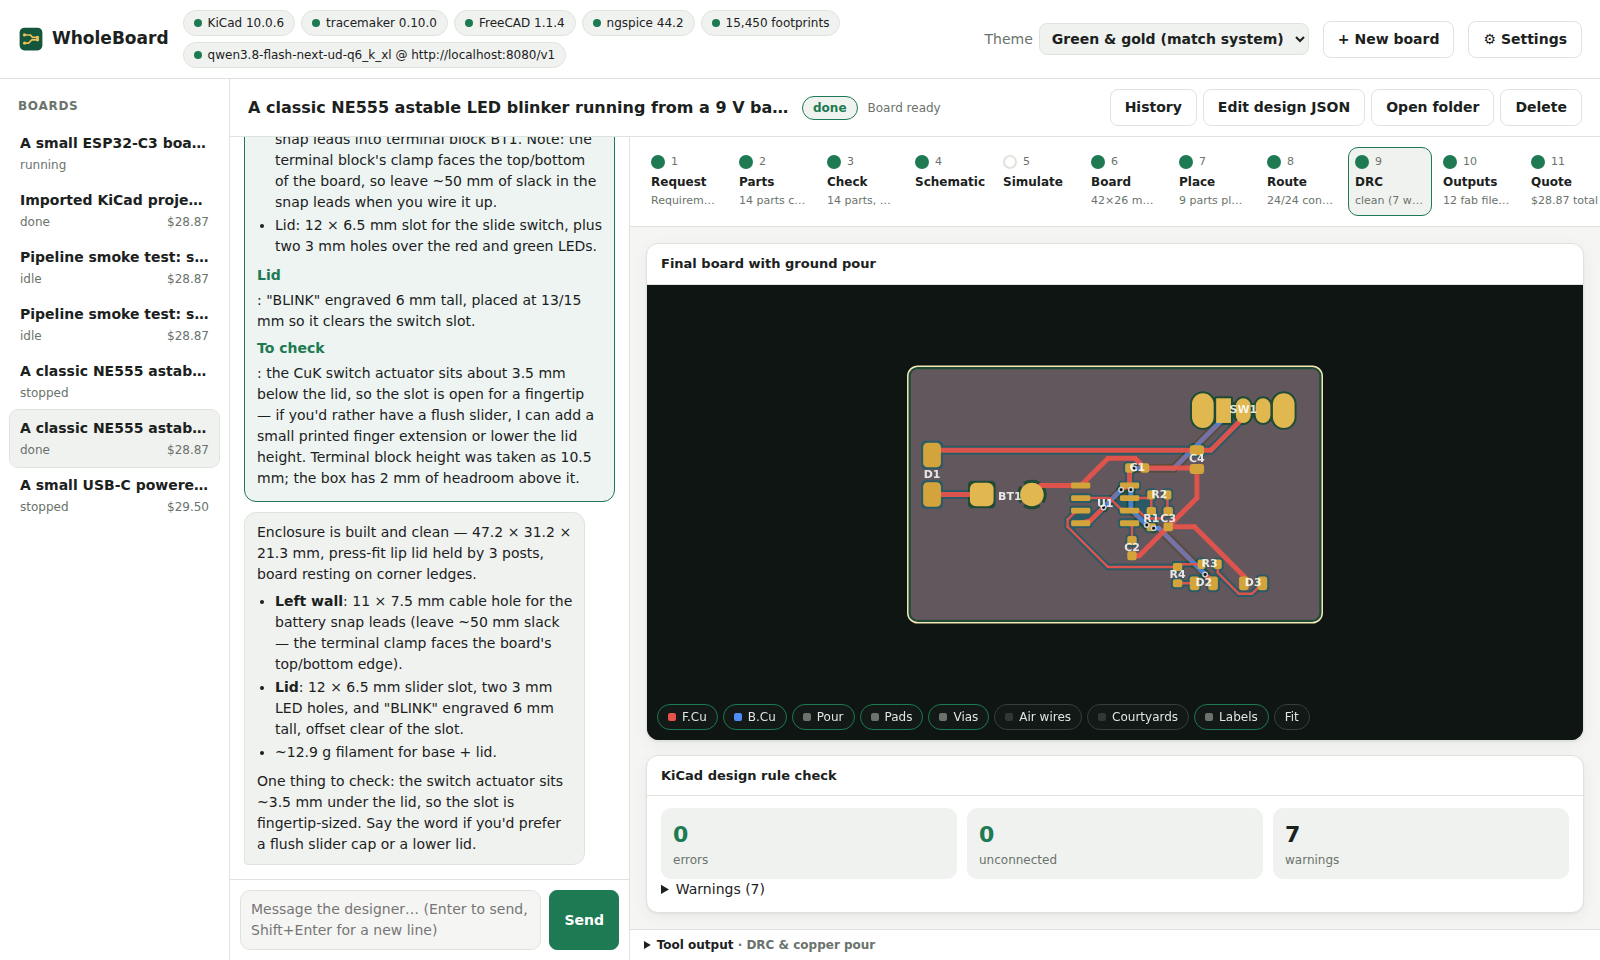Focus the Message the designer input
Image resolution: width=1600 pixels, height=960 pixels.
(391, 920)
